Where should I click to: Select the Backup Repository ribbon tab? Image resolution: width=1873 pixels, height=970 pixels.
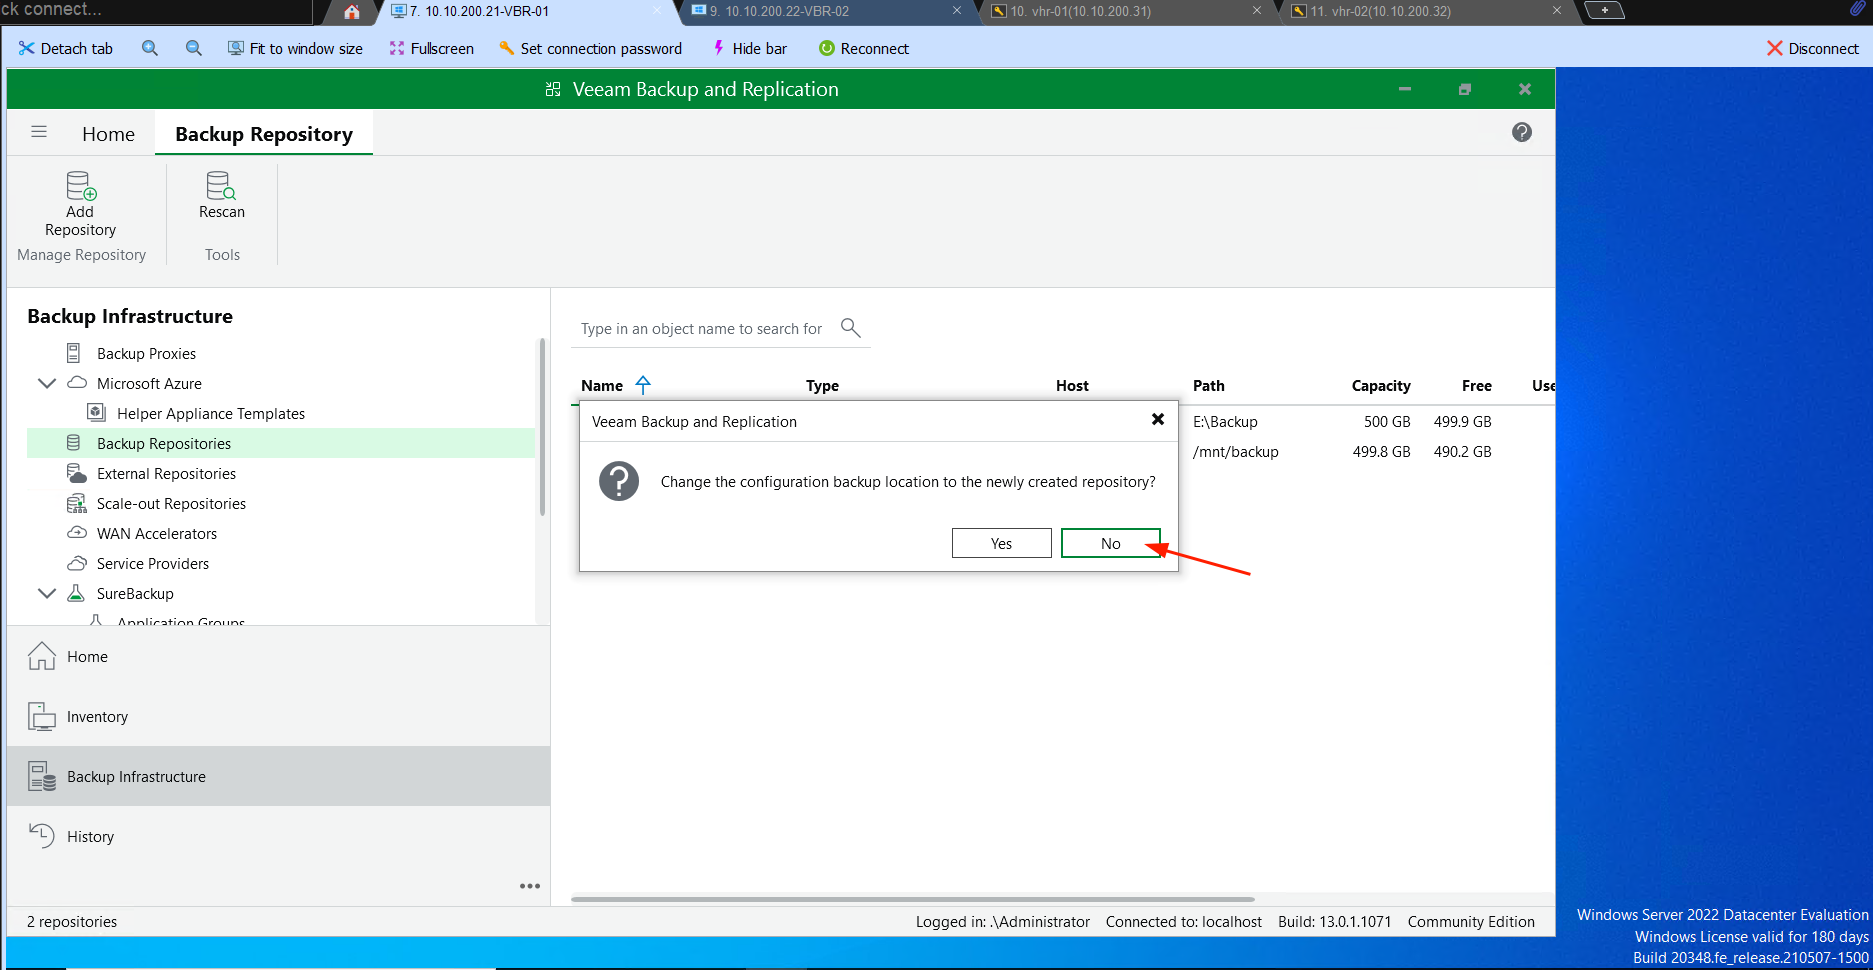pyautogui.click(x=264, y=134)
